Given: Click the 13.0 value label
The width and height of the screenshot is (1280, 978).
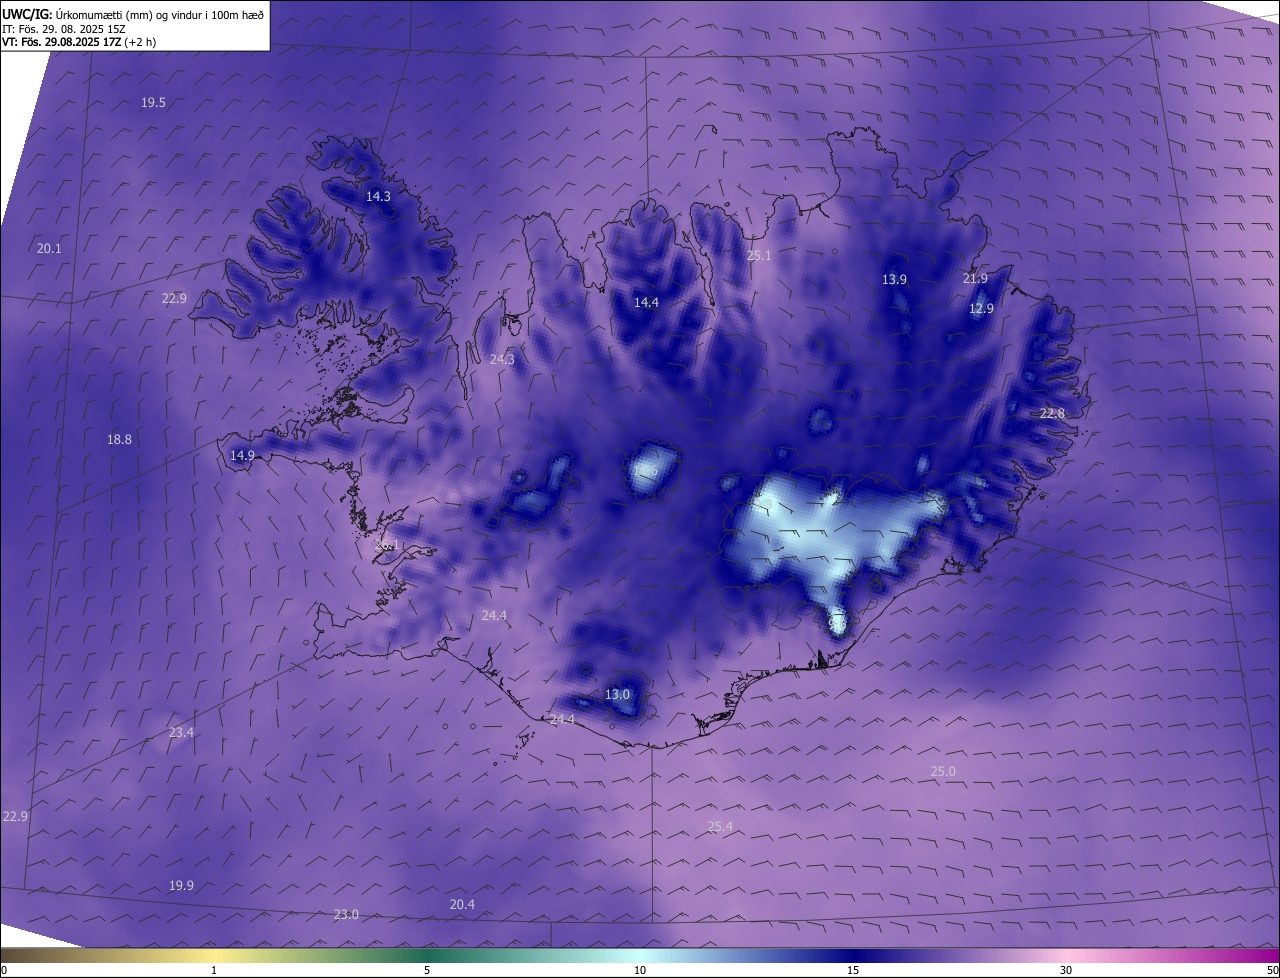Looking at the screenshot, I should (618, 695).
